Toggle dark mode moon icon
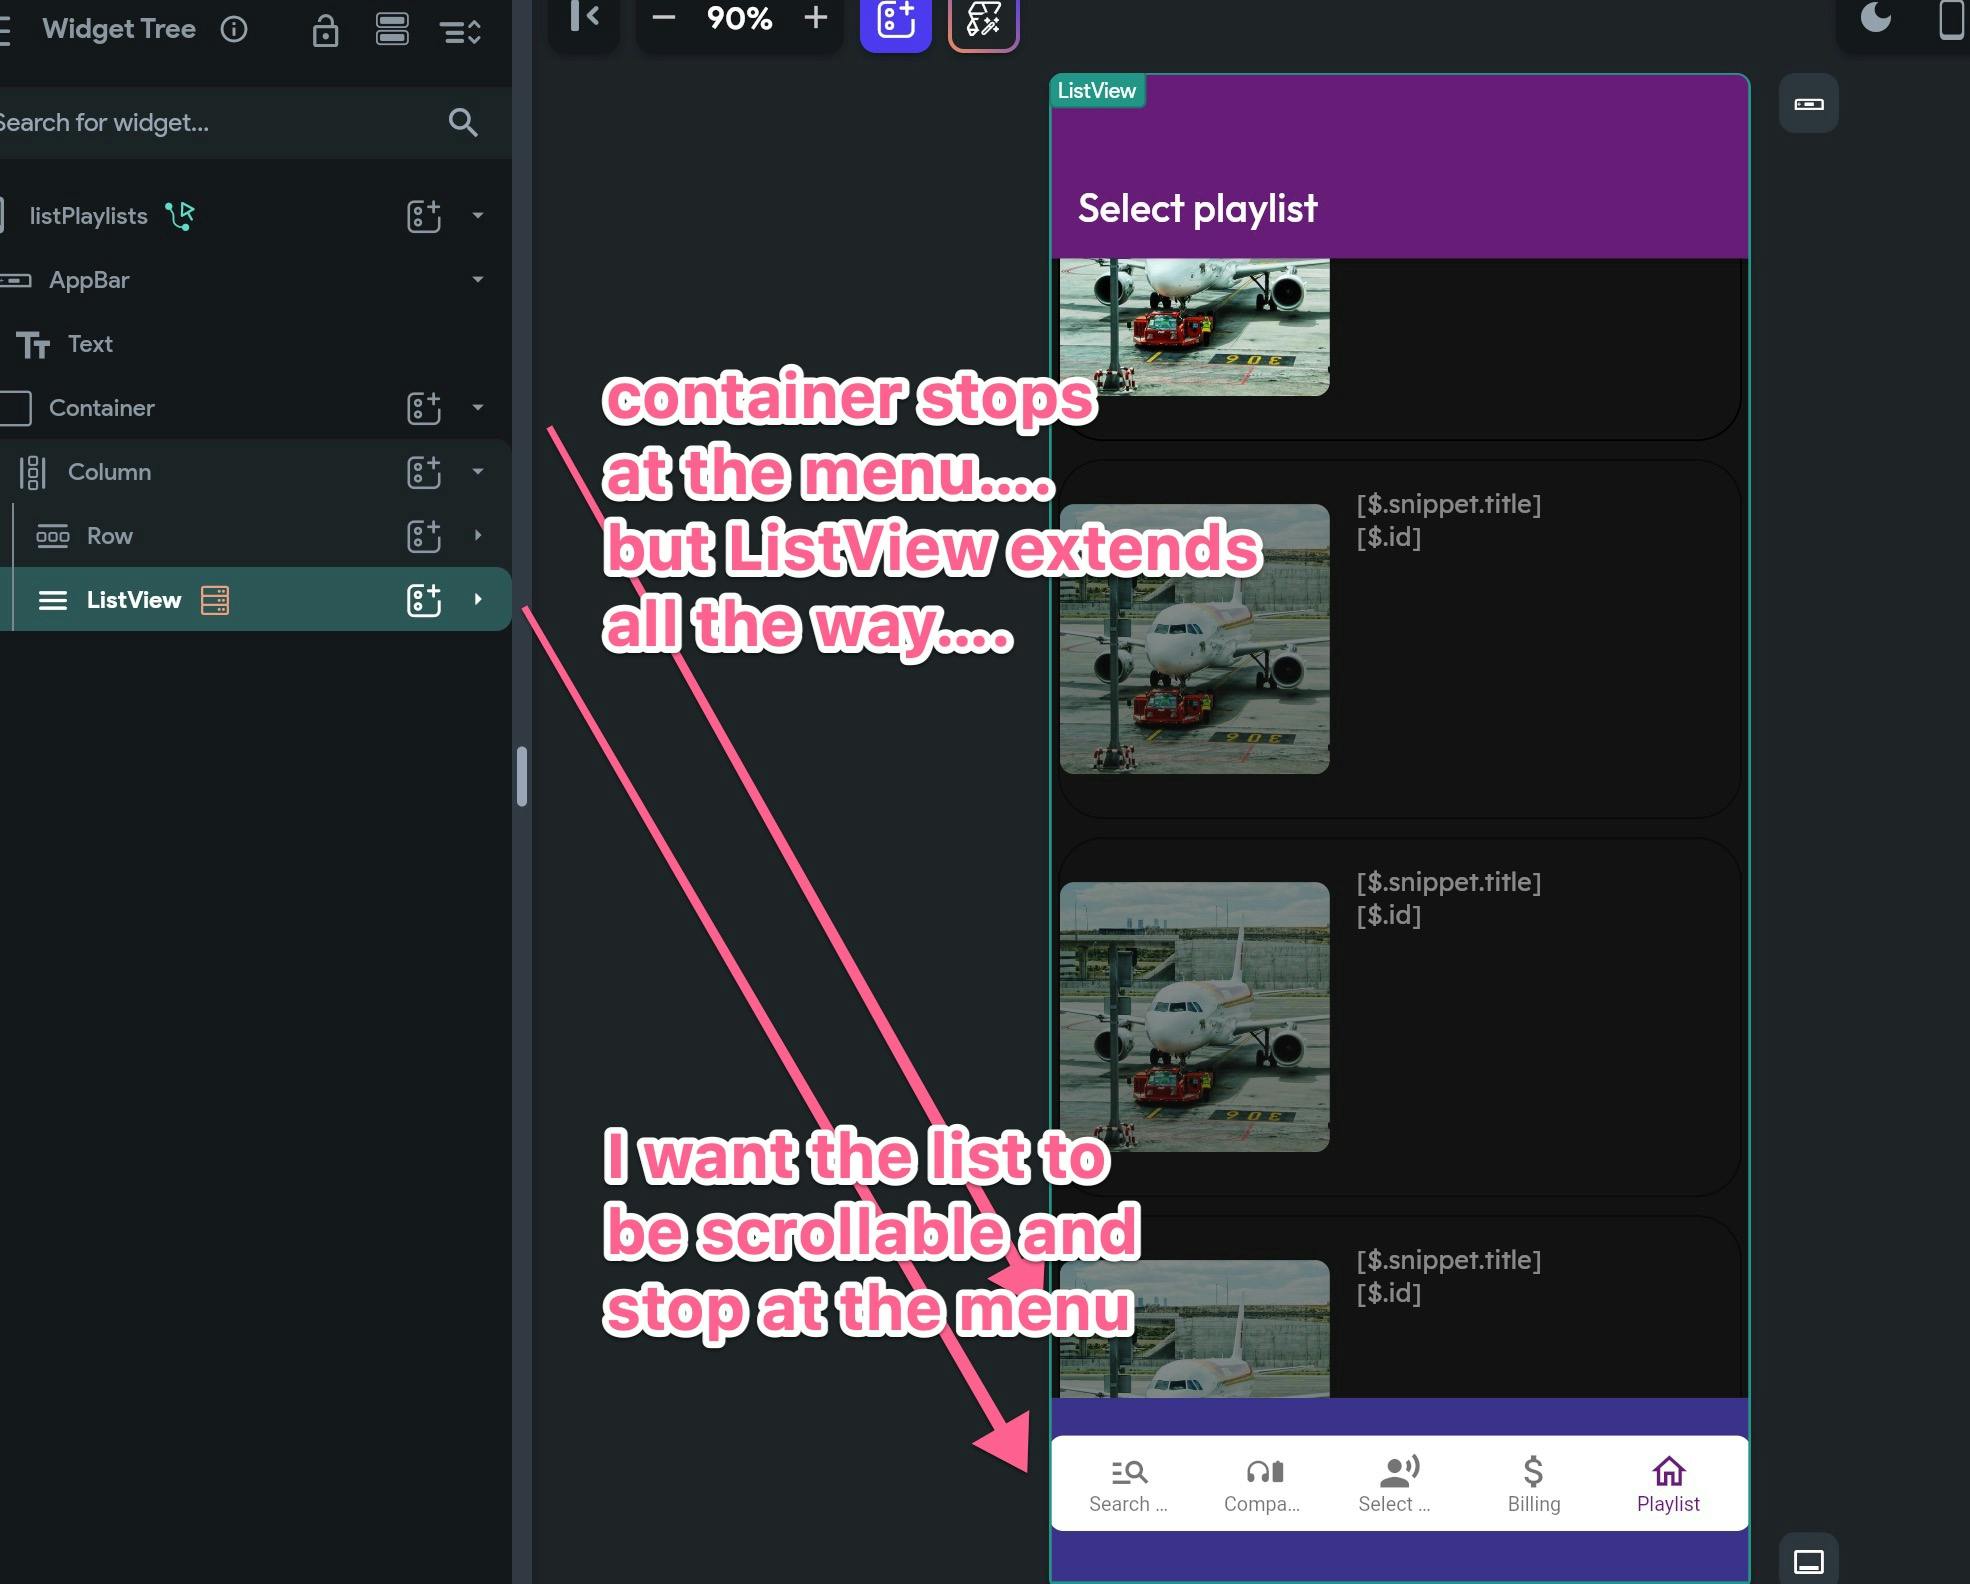The height and width of the screenshot is (1584, 1970). point(1876,18)
